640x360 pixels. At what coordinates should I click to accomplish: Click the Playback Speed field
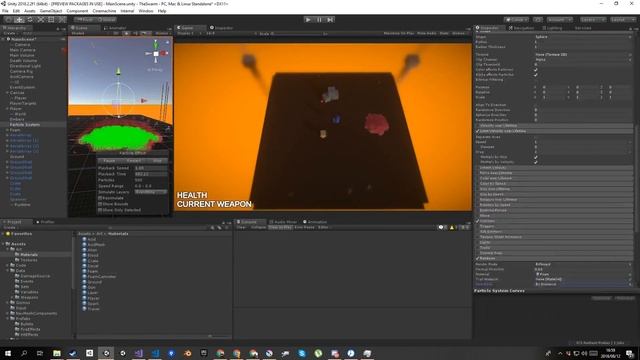coord(151,168)
